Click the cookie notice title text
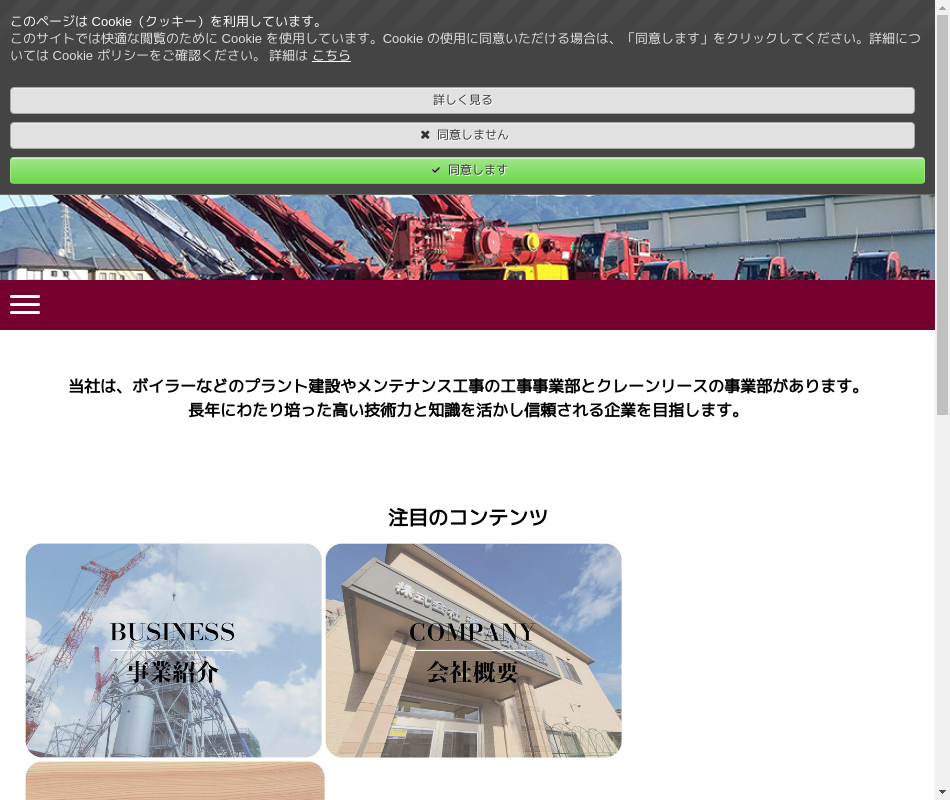The width and height of the screenshot is (950, 800). (167, 21)
